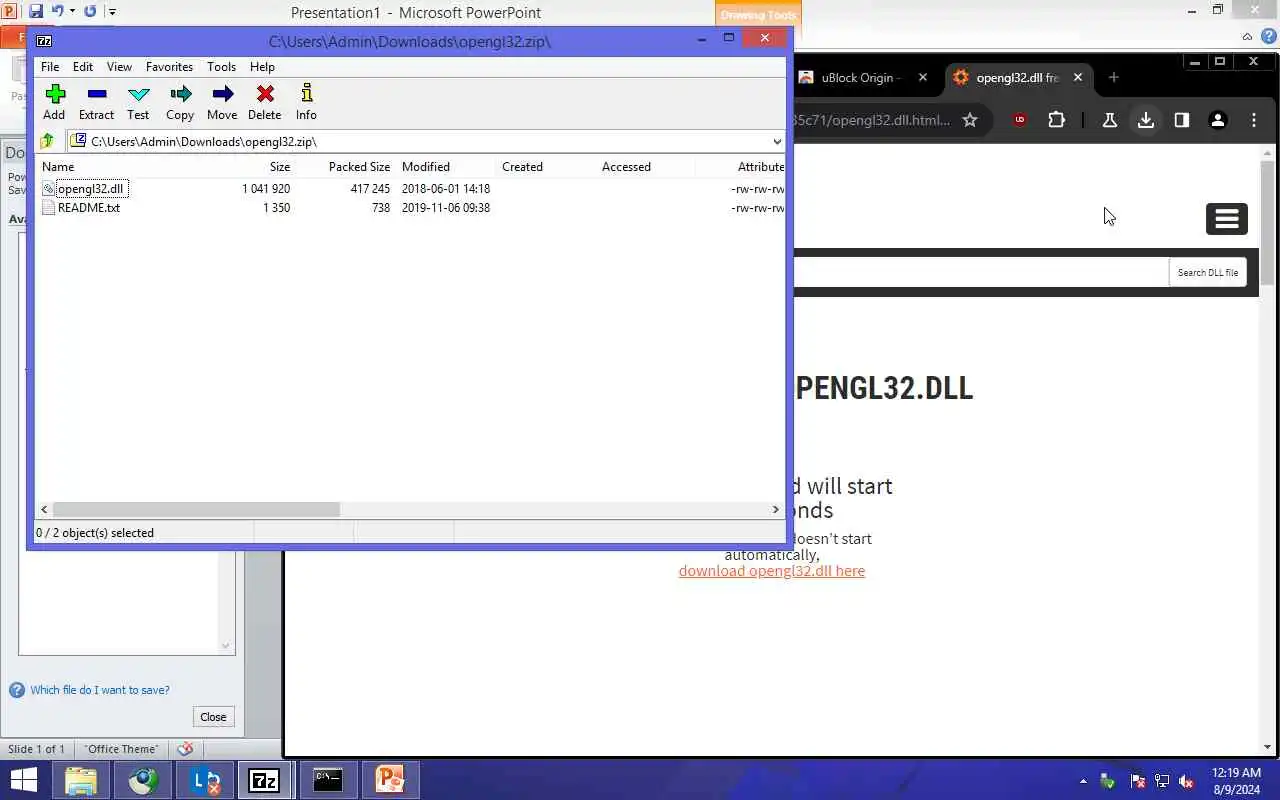Viewport: 1280px width, 800px height.
Task: Run the Test archive tool
Action: point(138,101)
